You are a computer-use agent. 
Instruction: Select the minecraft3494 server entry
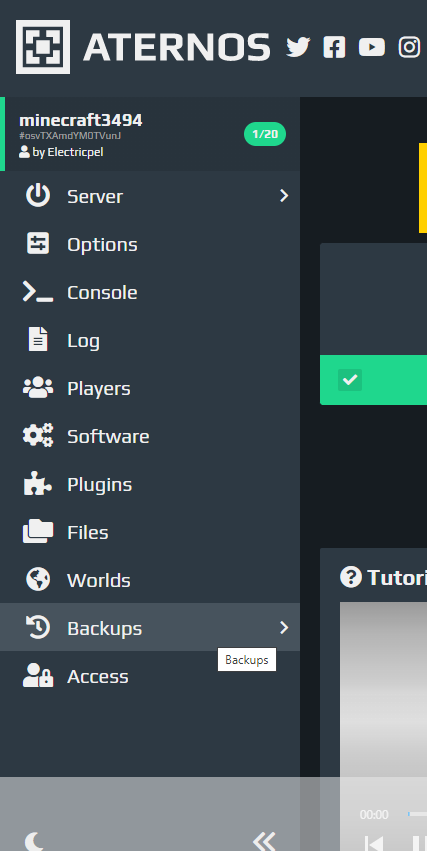point(150,134)
